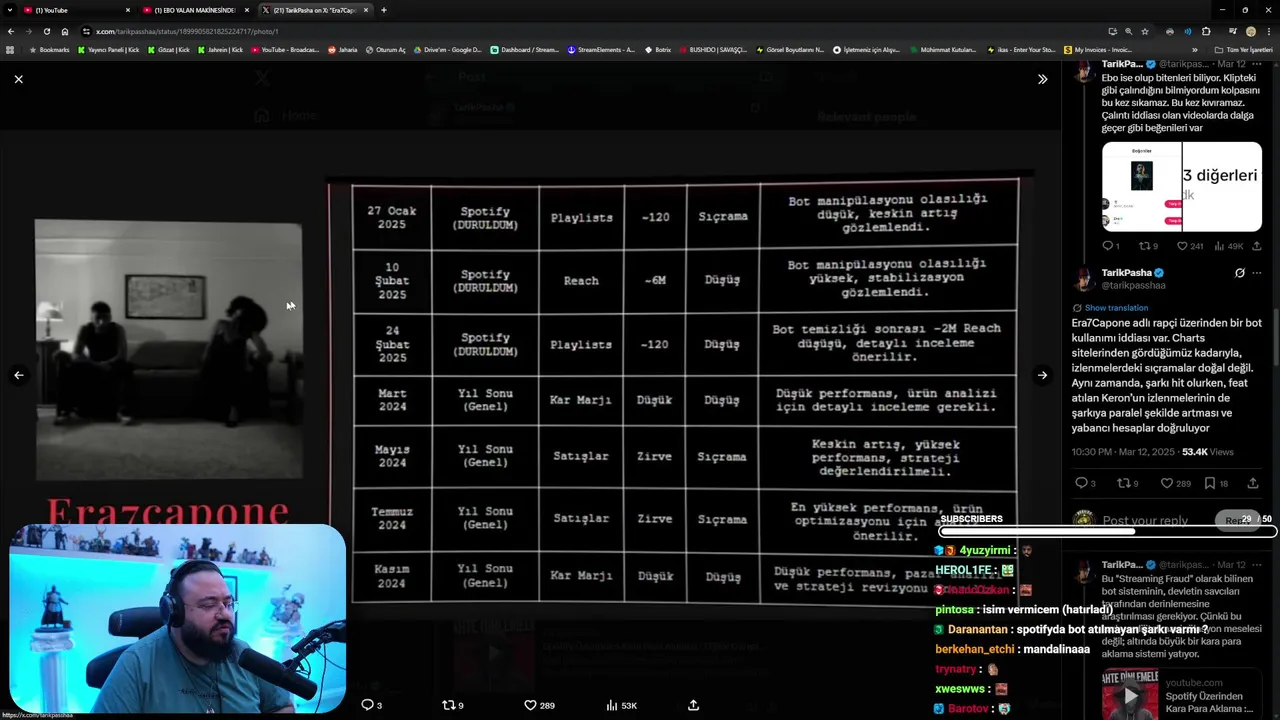This screenshot has width=1280, height=720.
Task: Click share icon under the photo
Action: [693, 705]
